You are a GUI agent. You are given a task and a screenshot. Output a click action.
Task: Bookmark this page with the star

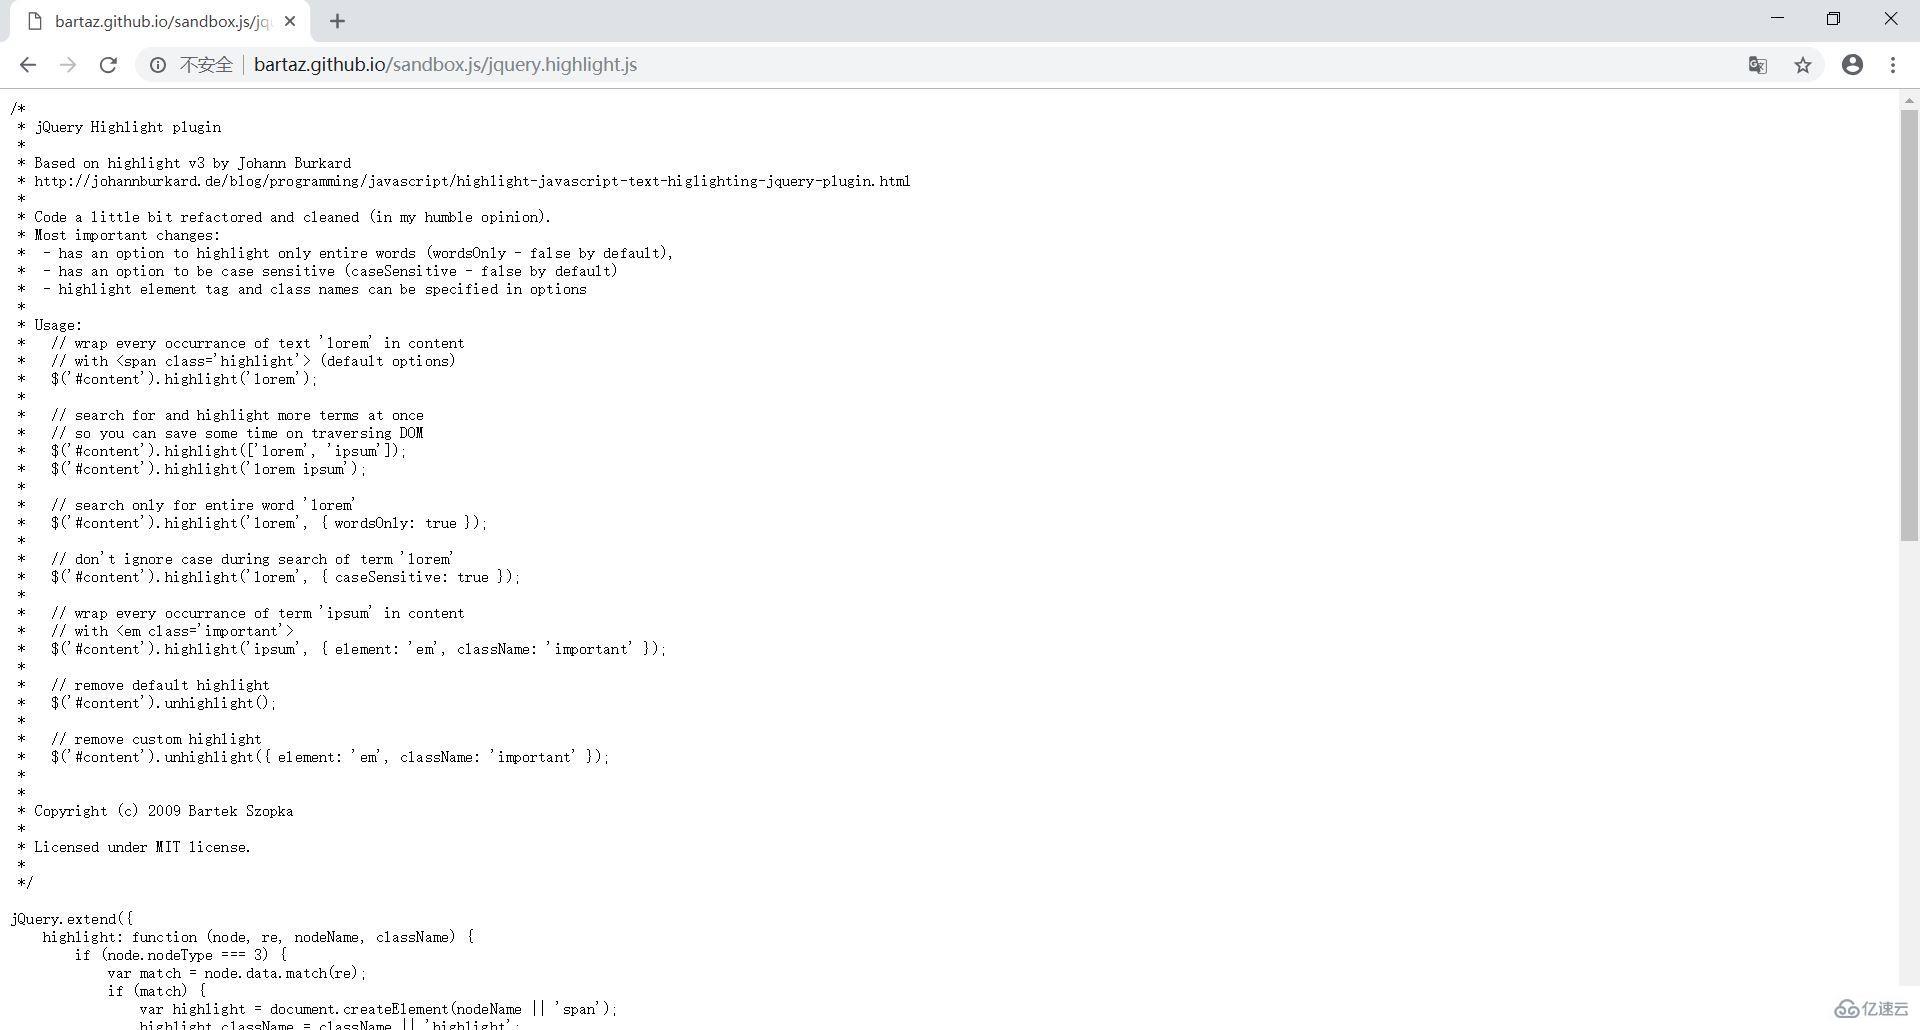pyautogui.click(x=1803, y=65)
